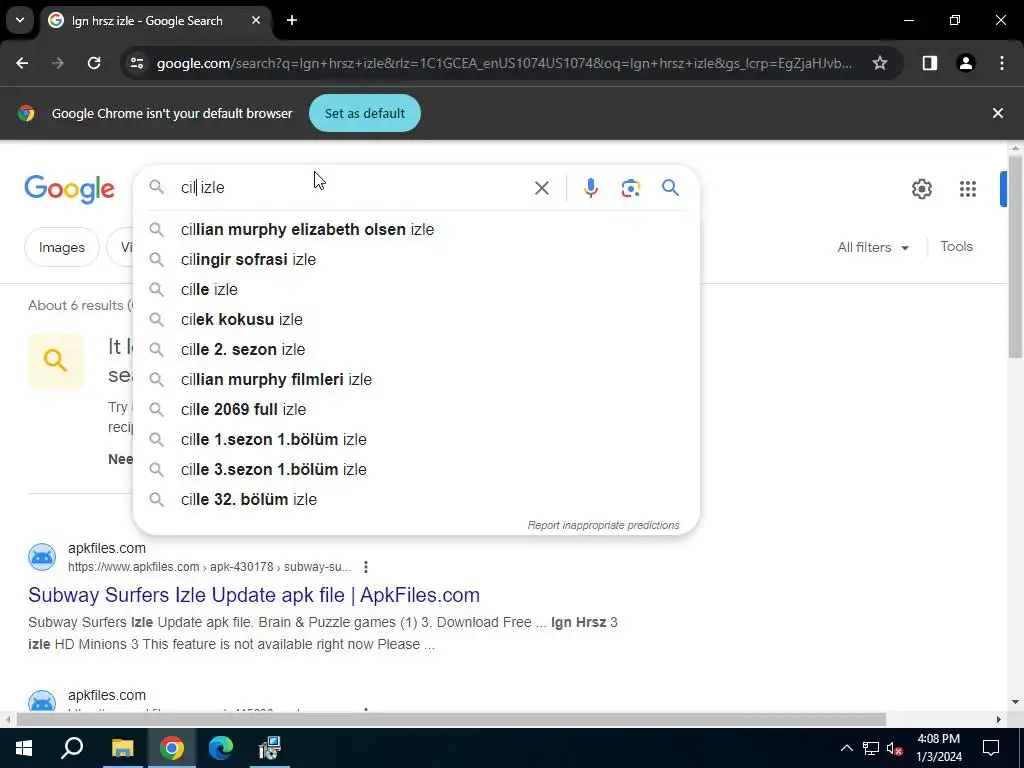
Task: Open Chrome three-dot menu
Action: (x=1002, y=63)
